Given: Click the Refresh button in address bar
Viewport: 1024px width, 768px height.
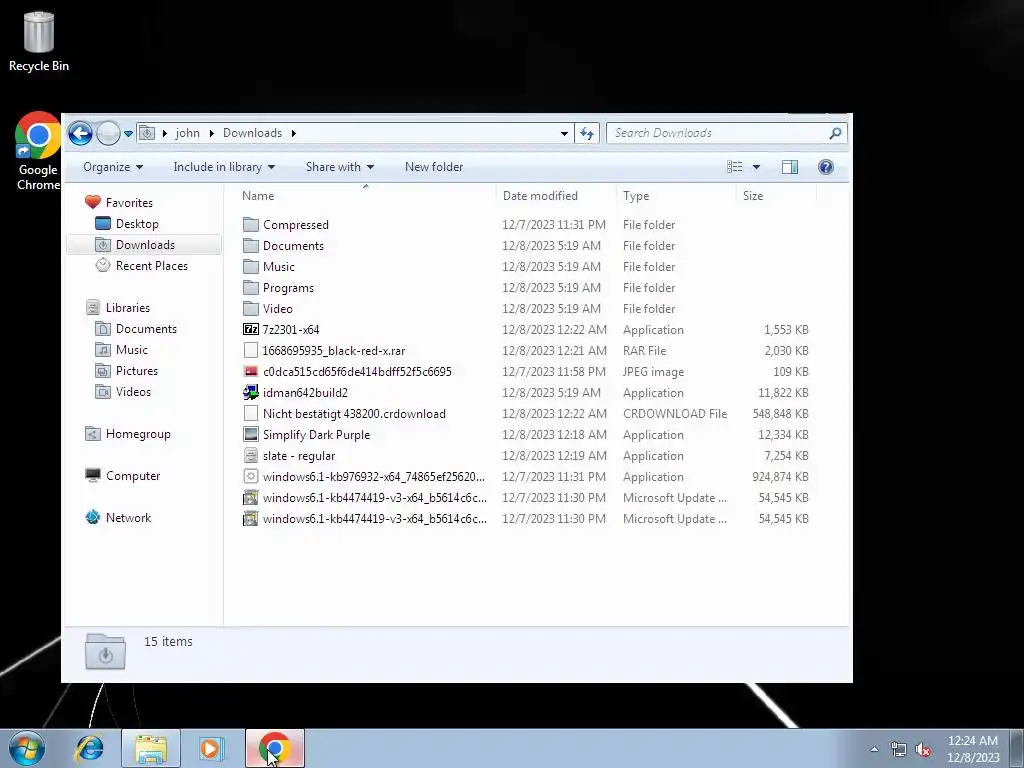Looking at the screenshot, I should point(586,133).
